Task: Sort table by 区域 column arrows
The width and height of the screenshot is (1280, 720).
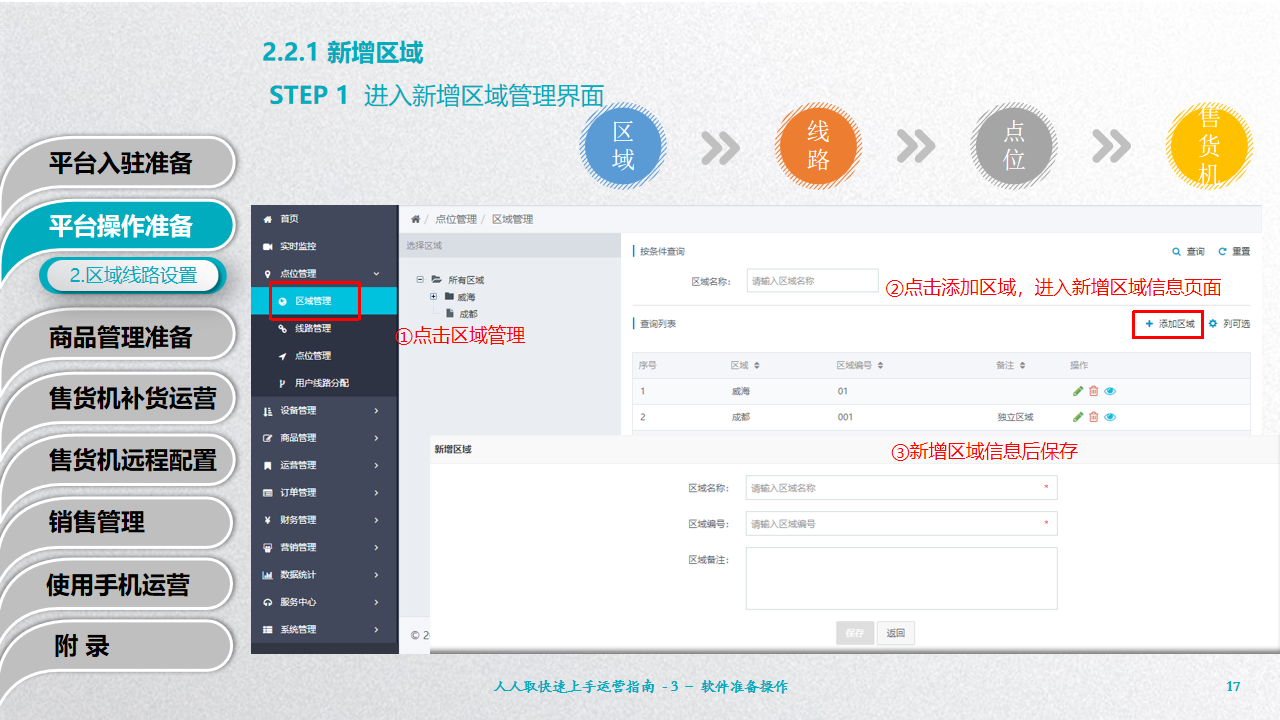Action: (757, 365)
